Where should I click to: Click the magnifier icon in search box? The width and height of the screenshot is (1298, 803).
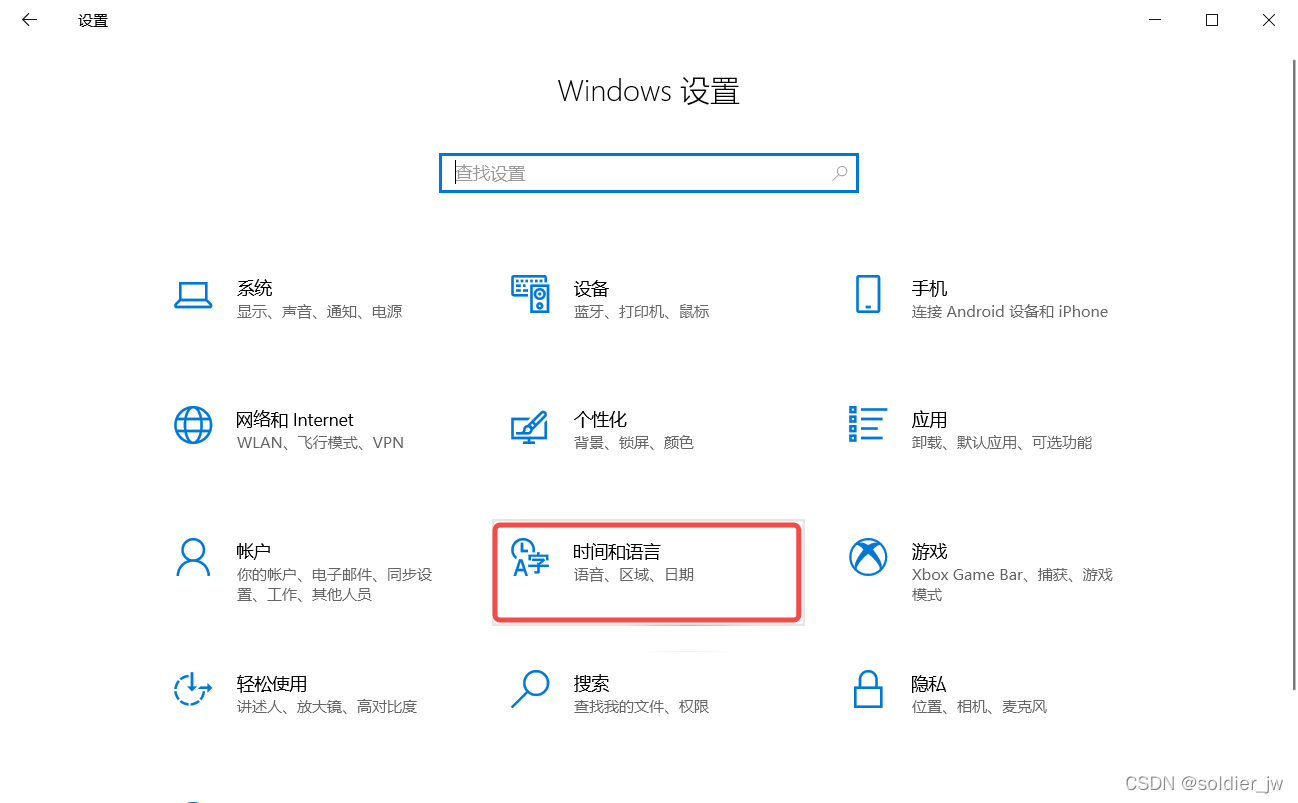[840, 173]
